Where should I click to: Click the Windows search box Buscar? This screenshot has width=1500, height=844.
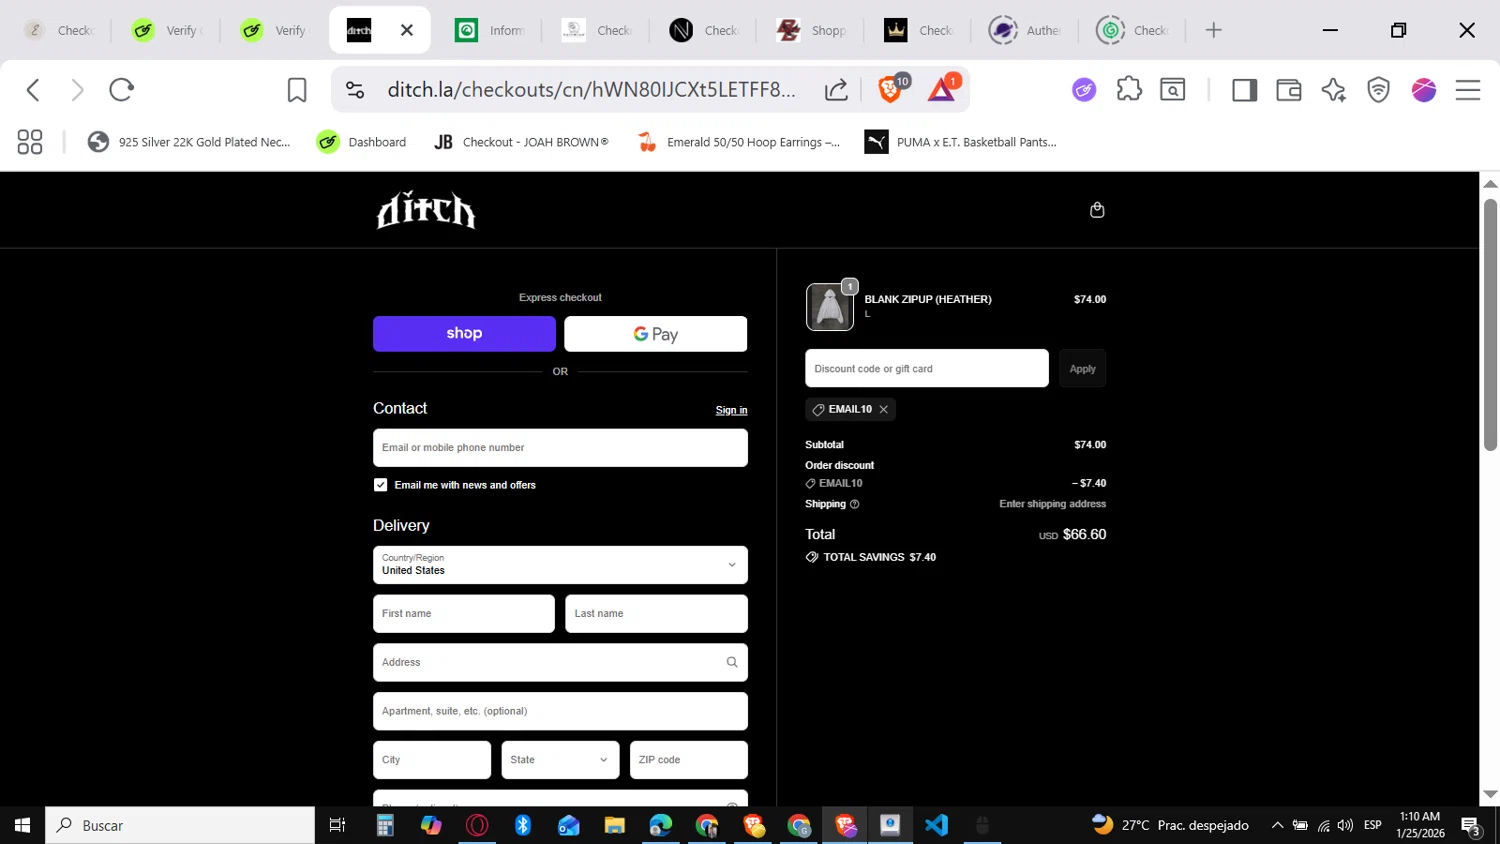(180, 825)
